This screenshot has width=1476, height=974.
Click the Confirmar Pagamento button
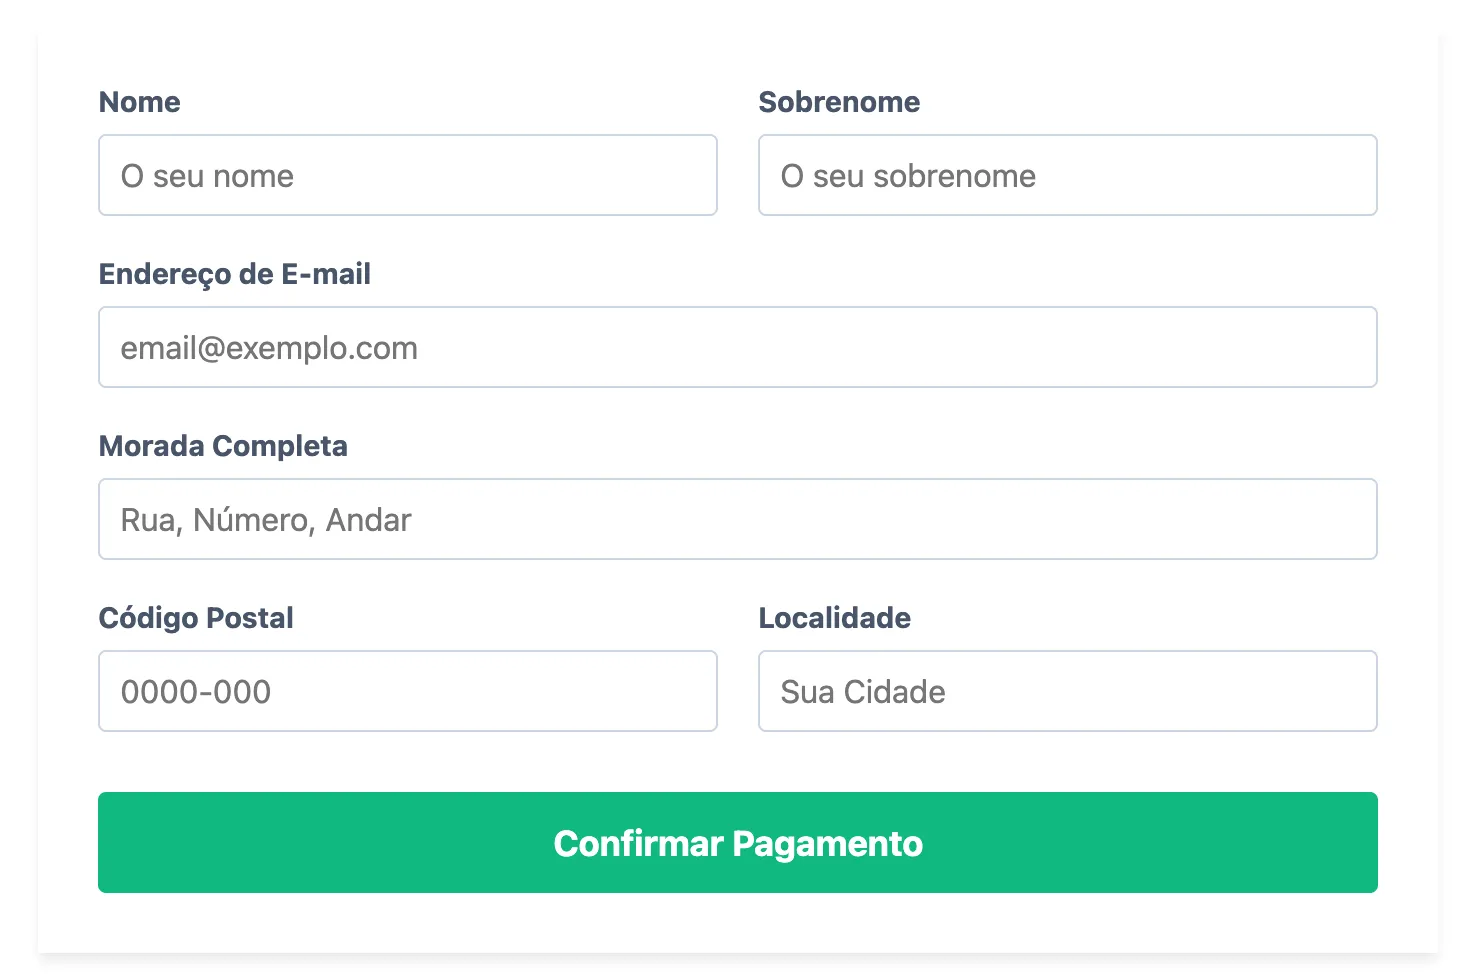[738, 842]
